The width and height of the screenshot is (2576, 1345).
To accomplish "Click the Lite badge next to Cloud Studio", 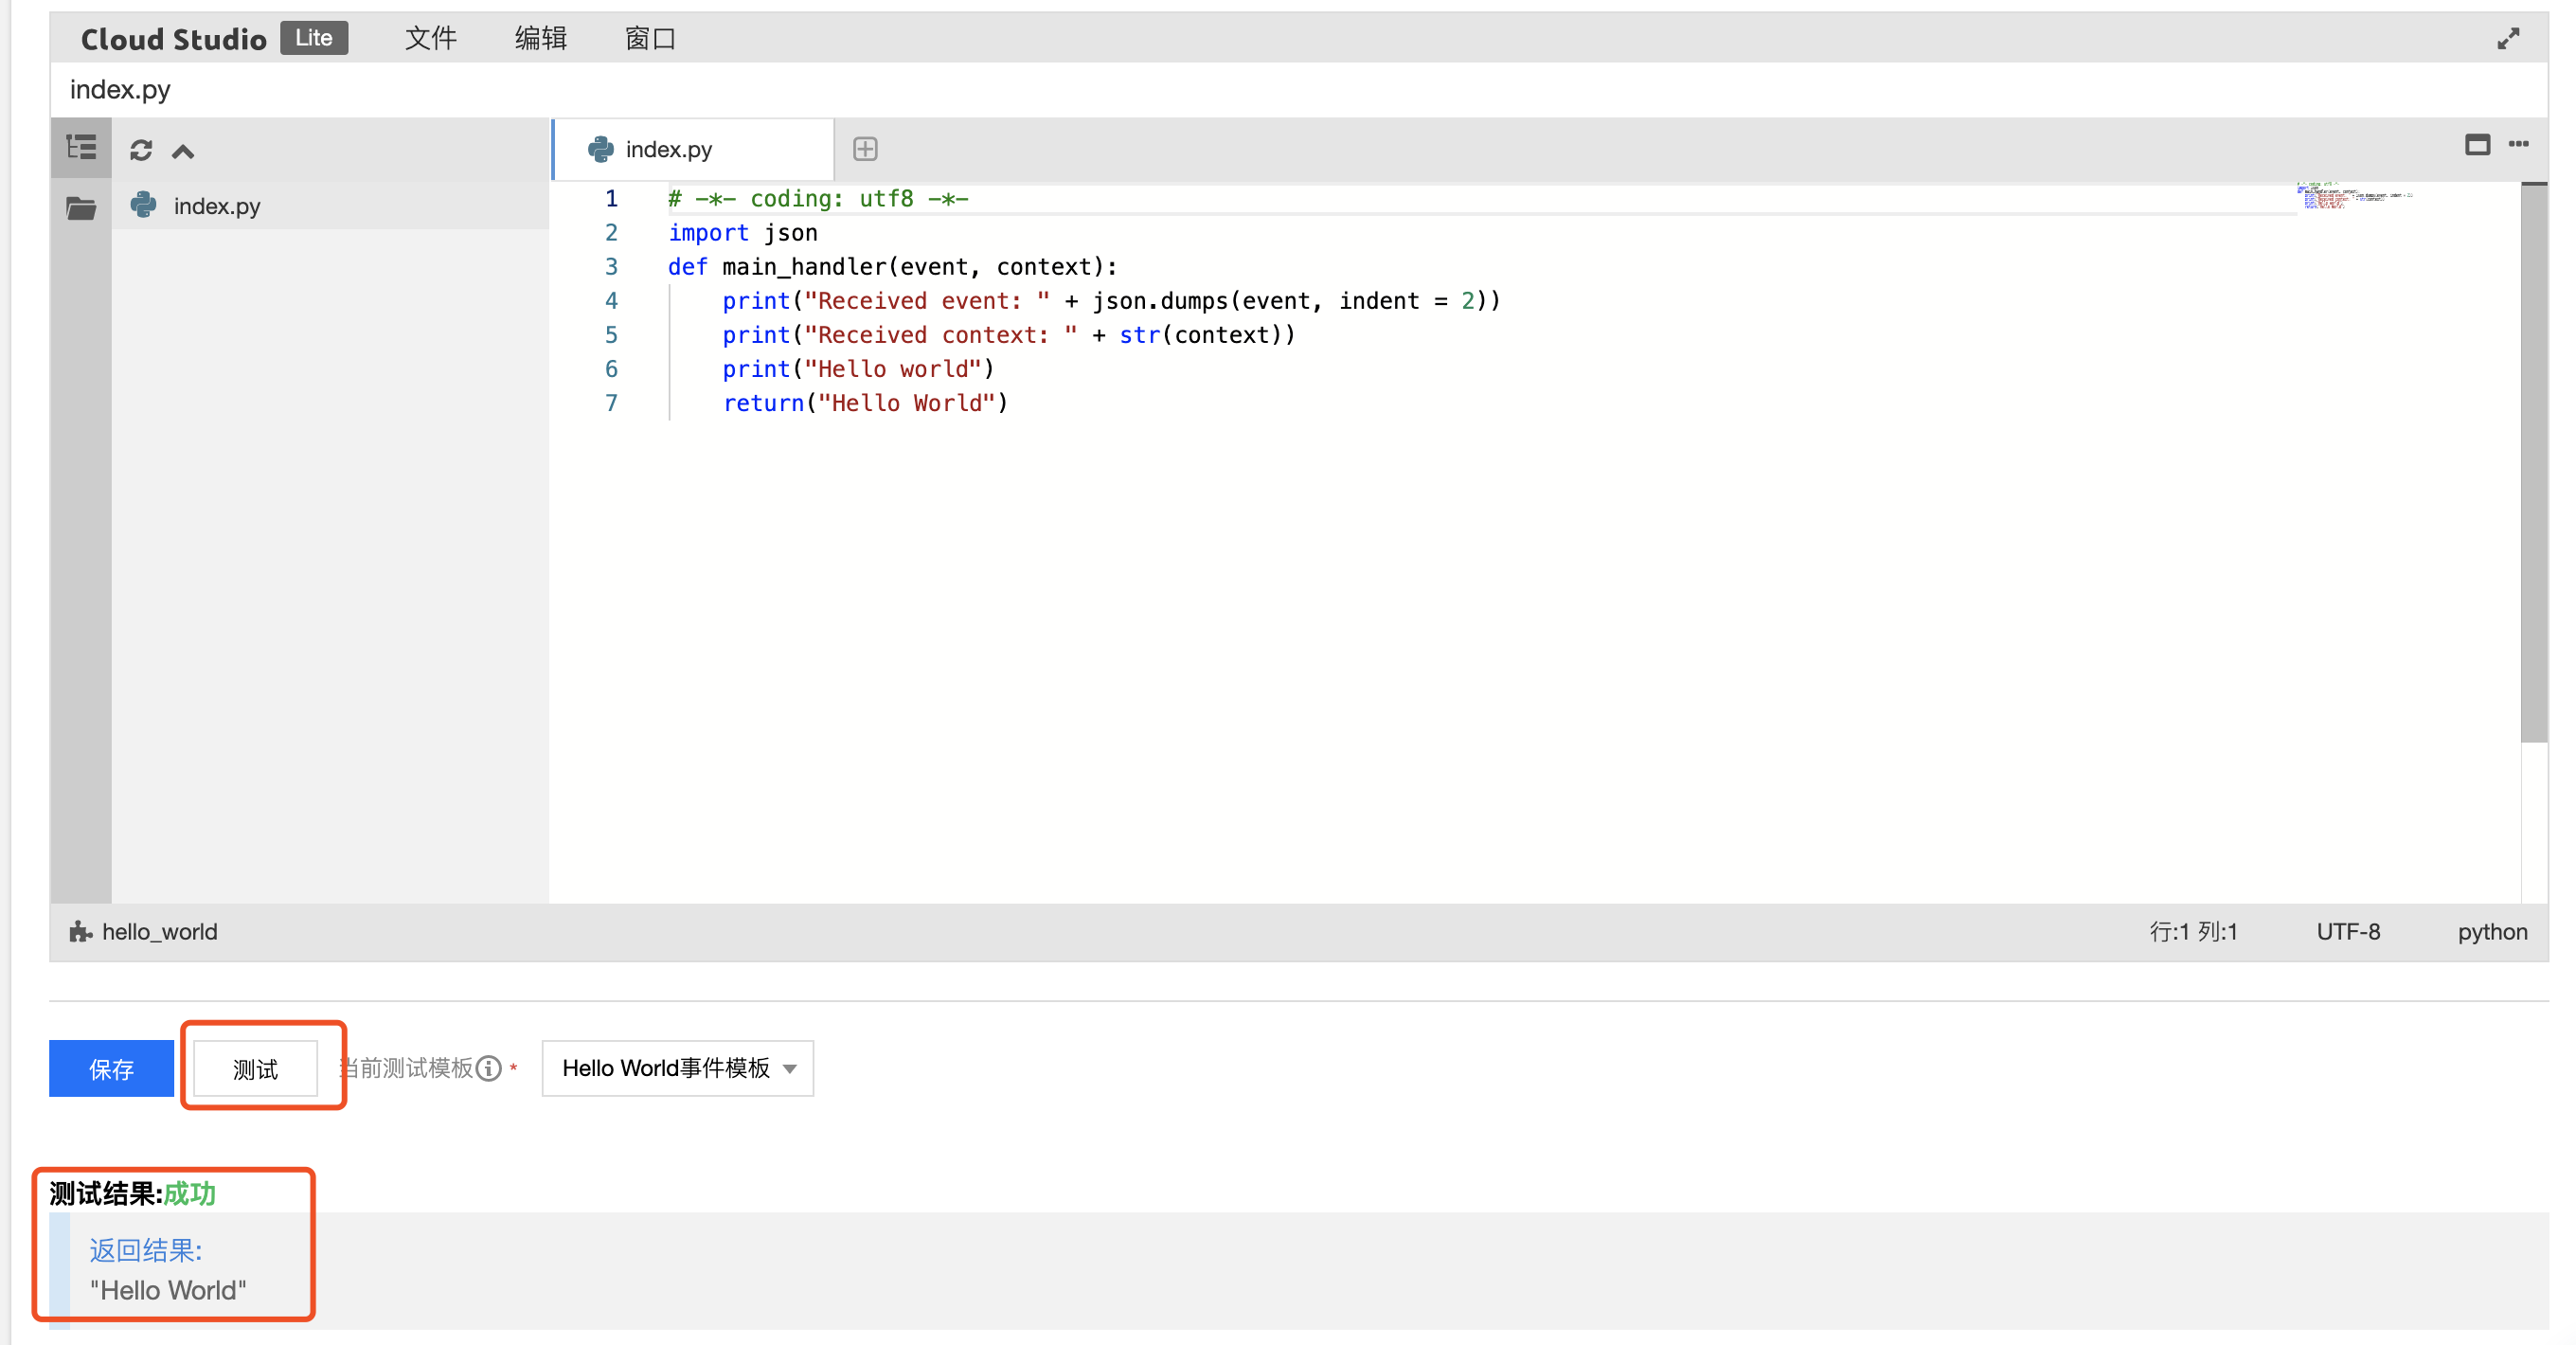I will (x=313, y=37).
